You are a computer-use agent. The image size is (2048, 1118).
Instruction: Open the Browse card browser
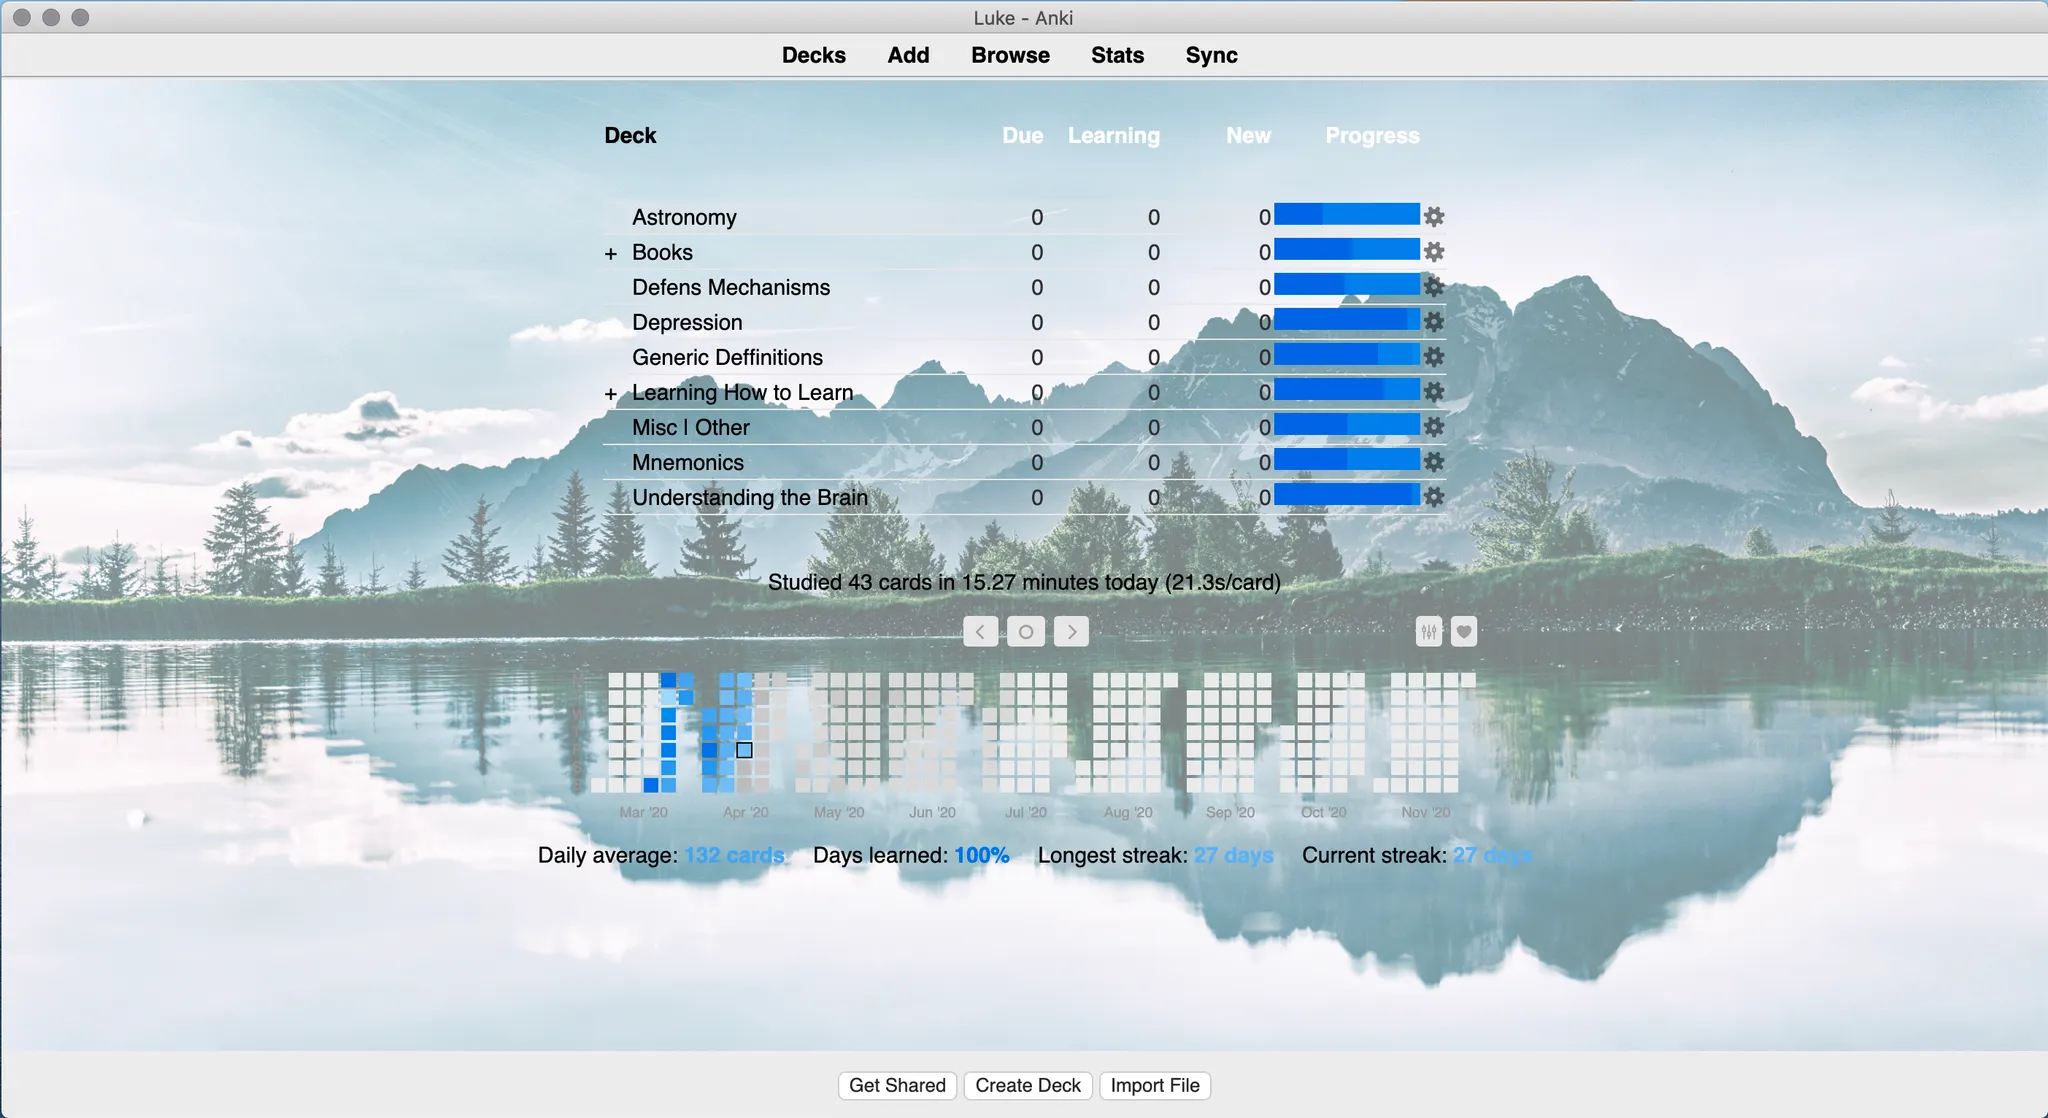pos(1010,55)
